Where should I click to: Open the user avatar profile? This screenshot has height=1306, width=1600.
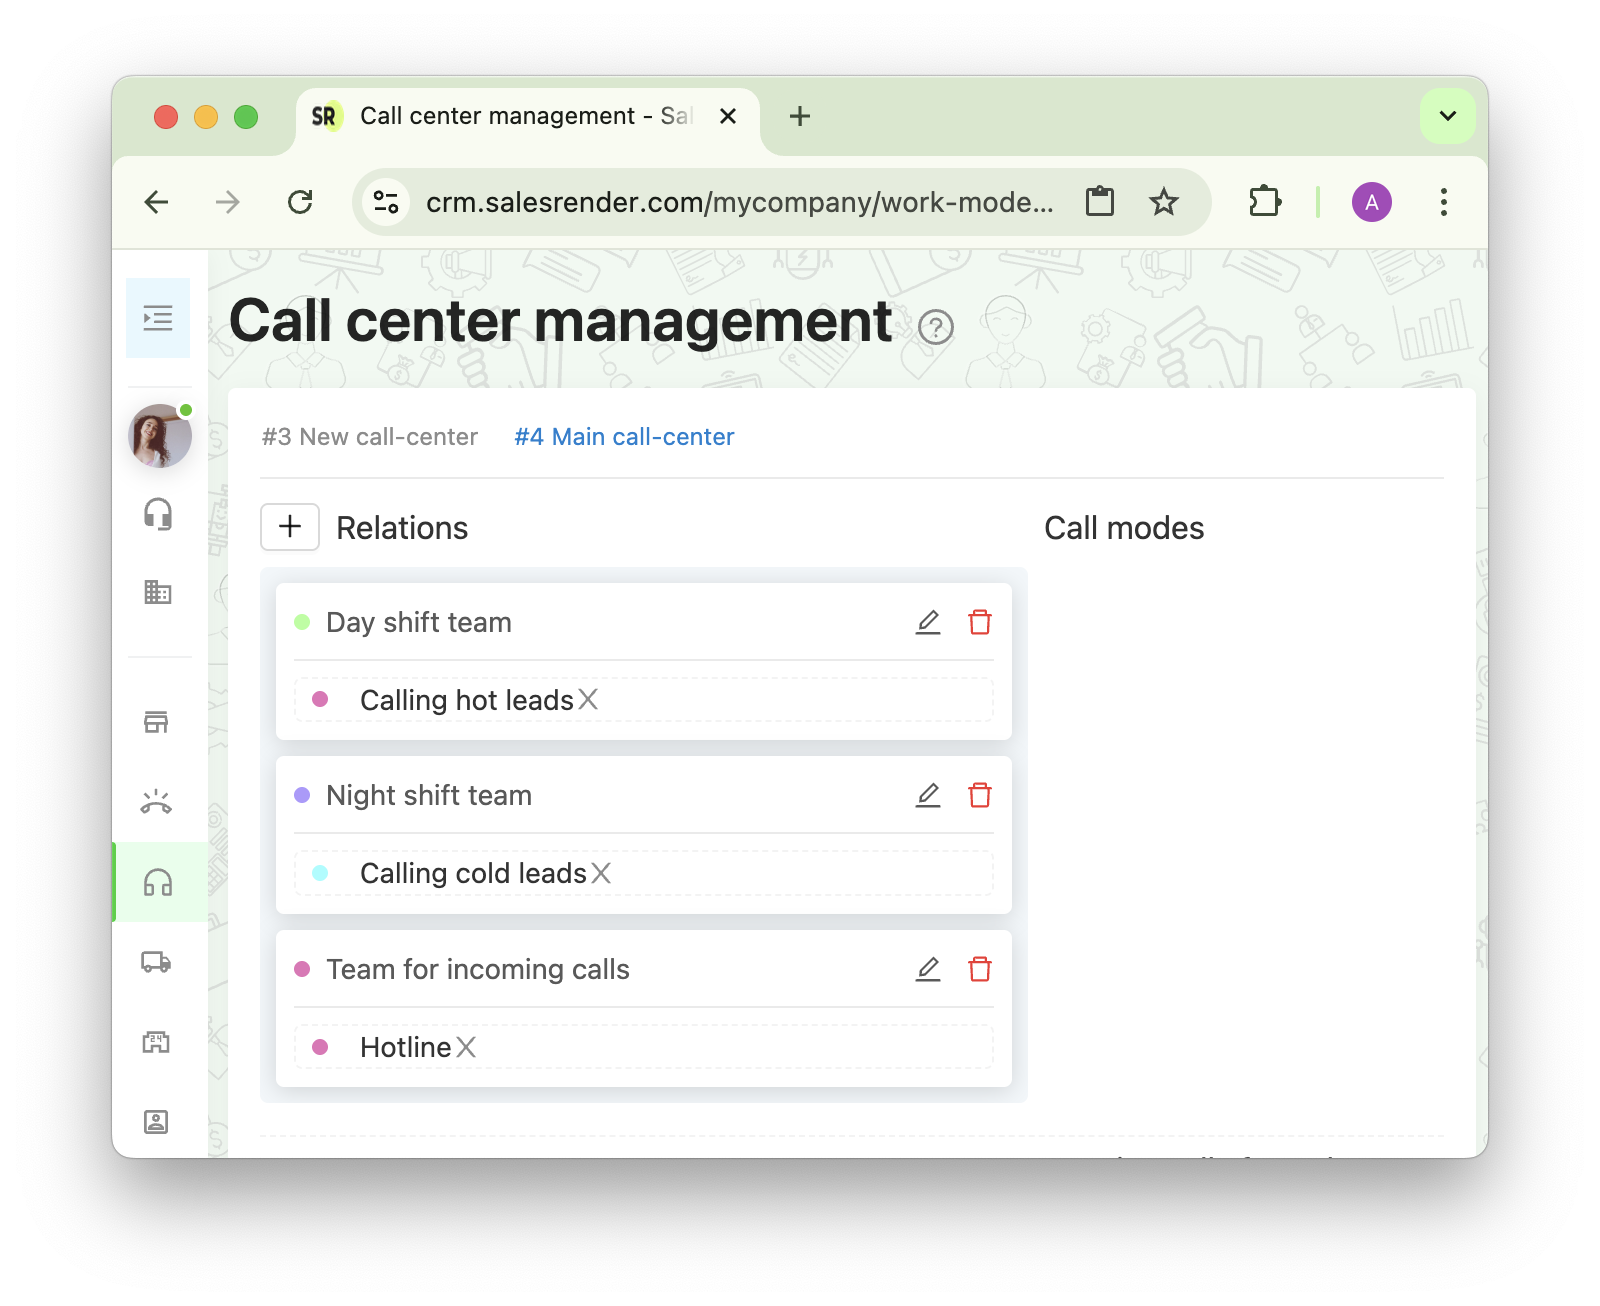click(160, 435)
